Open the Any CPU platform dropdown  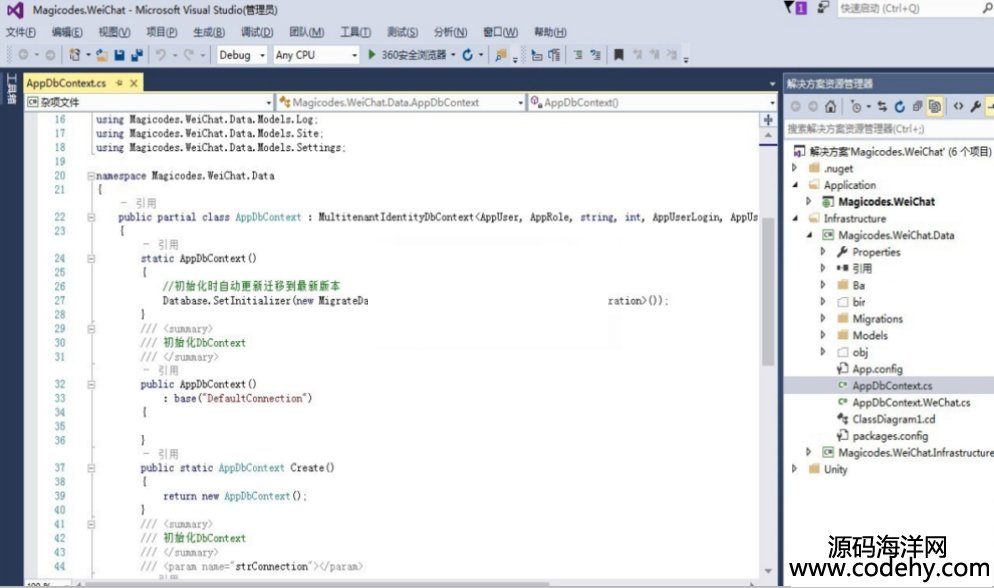pyautogui.click(x=316, y=55)
